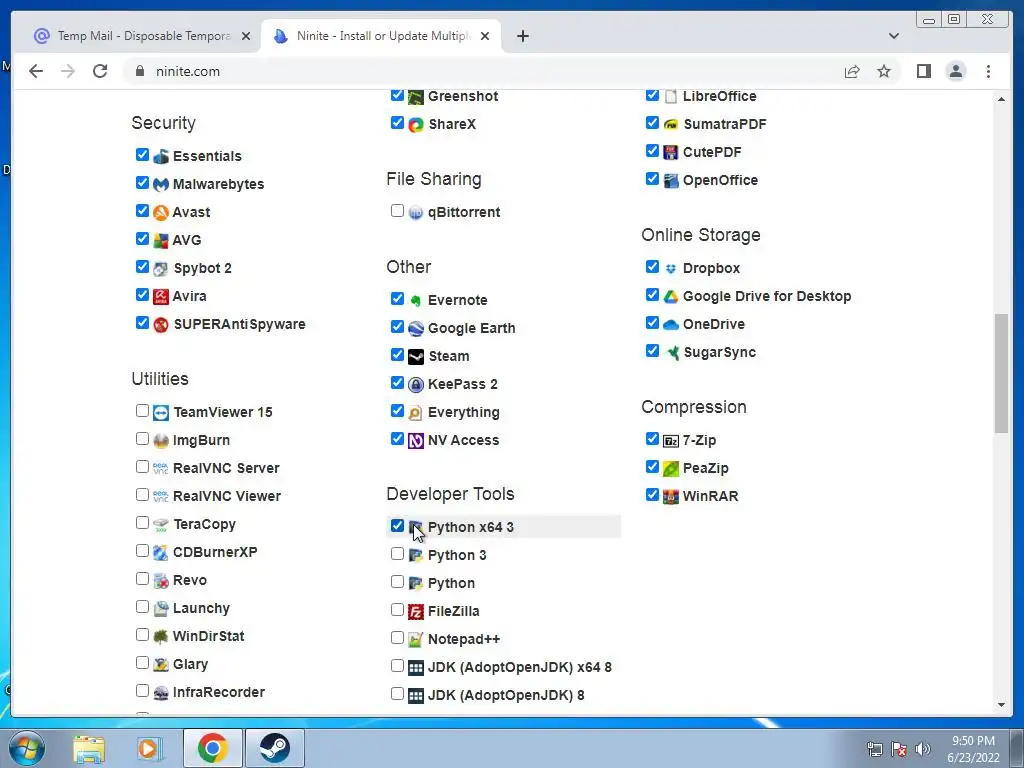Click the FileZilla red icon
Image resolution: width=1024 pixels, height=768 pixels.
[416, 612]
